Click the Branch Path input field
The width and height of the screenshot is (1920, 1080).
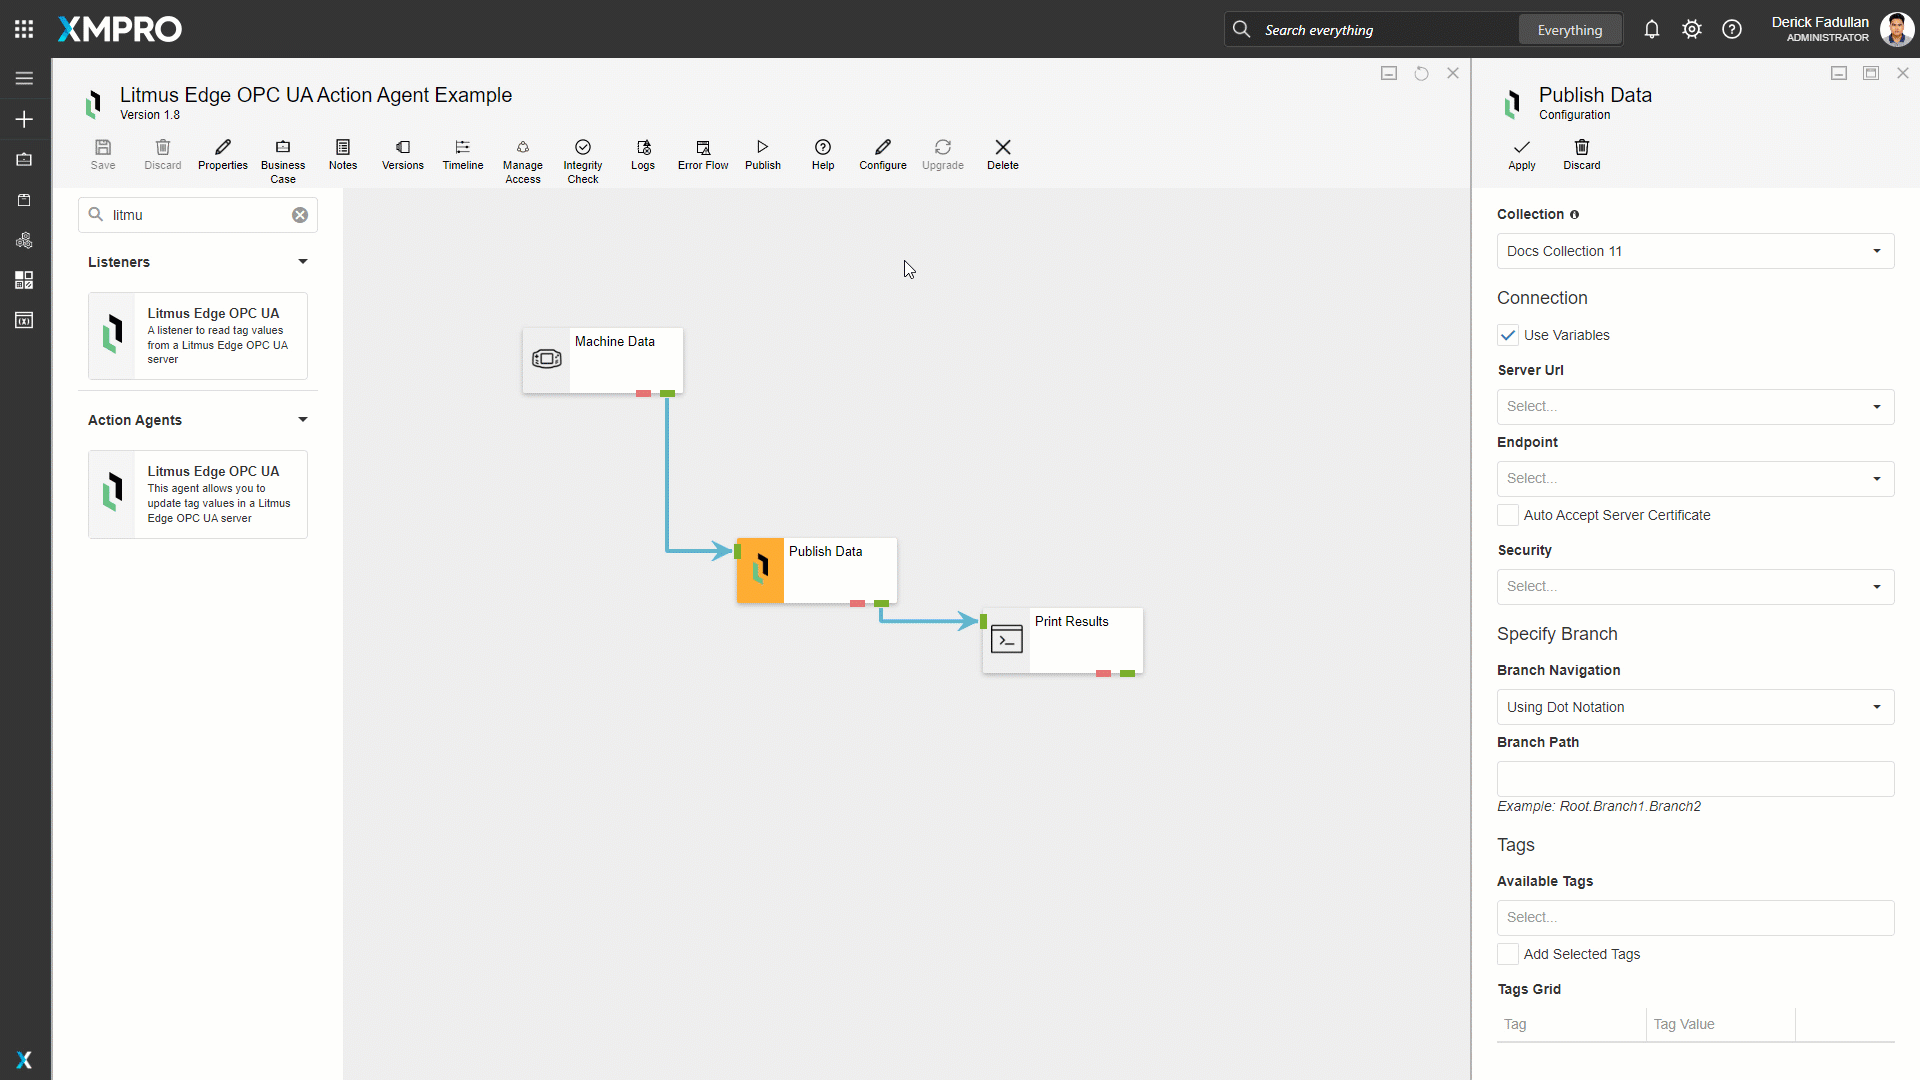coord(1695,779)
